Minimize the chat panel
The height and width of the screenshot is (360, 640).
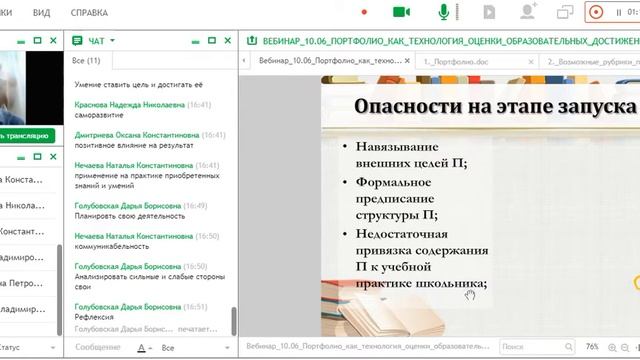point(196,41)
